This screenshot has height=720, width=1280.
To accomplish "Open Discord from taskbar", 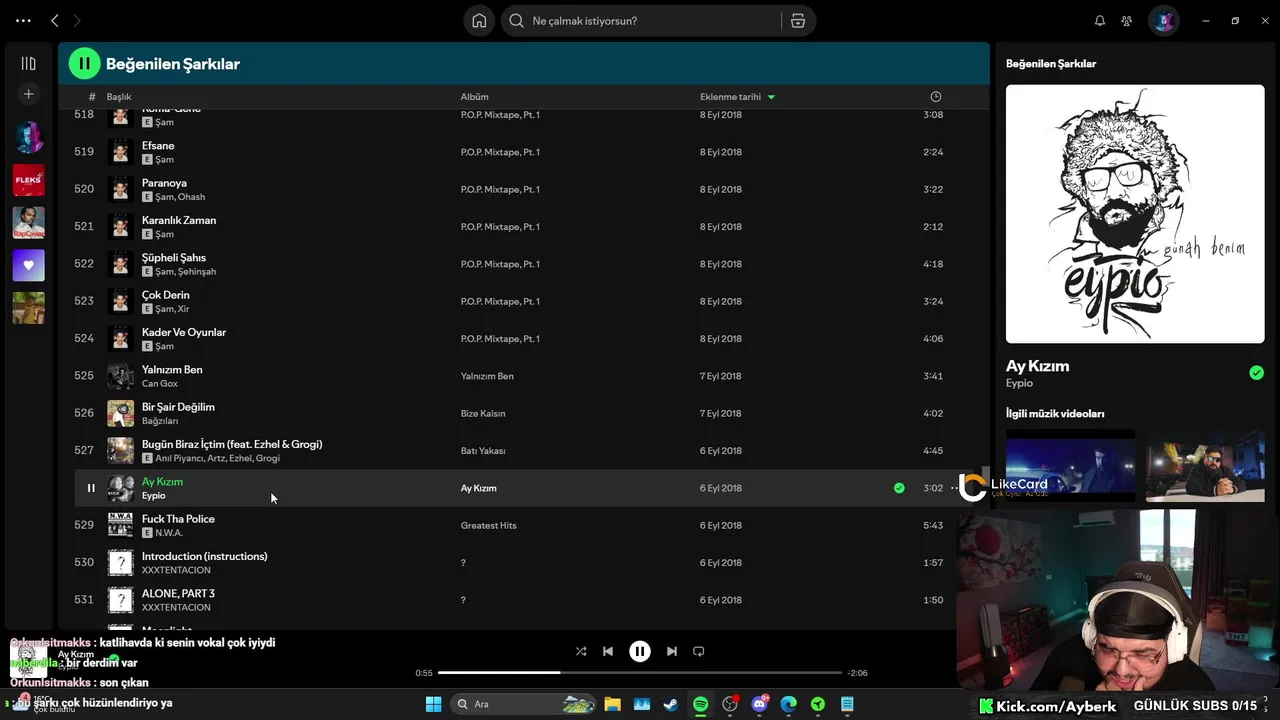I will pos(759,704).
